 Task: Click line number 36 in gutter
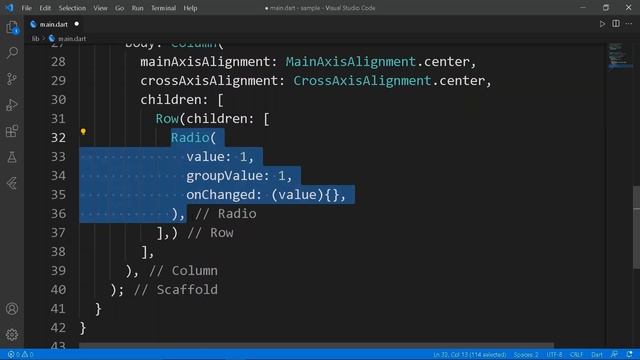point(58,213)
